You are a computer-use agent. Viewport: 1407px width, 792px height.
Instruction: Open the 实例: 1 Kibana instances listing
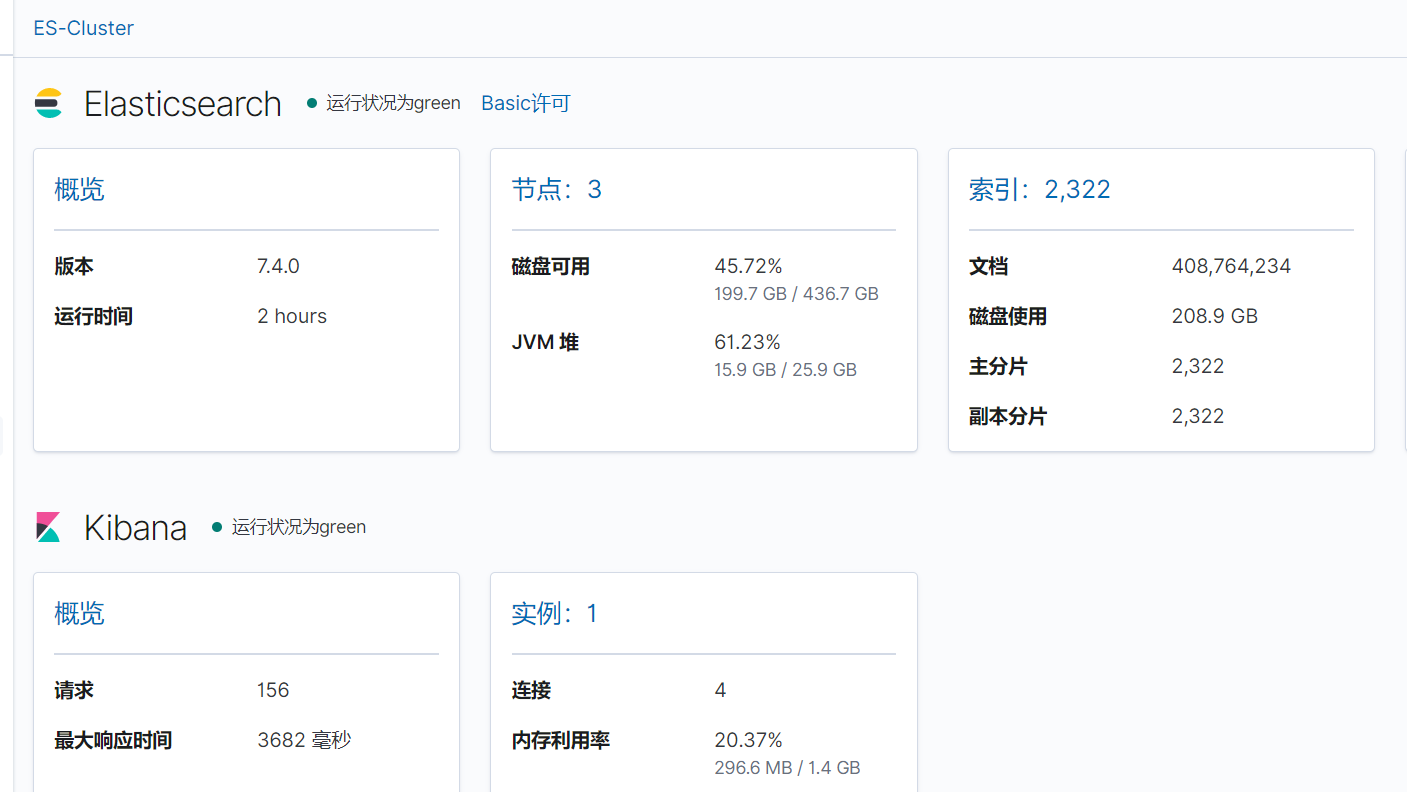555,613
